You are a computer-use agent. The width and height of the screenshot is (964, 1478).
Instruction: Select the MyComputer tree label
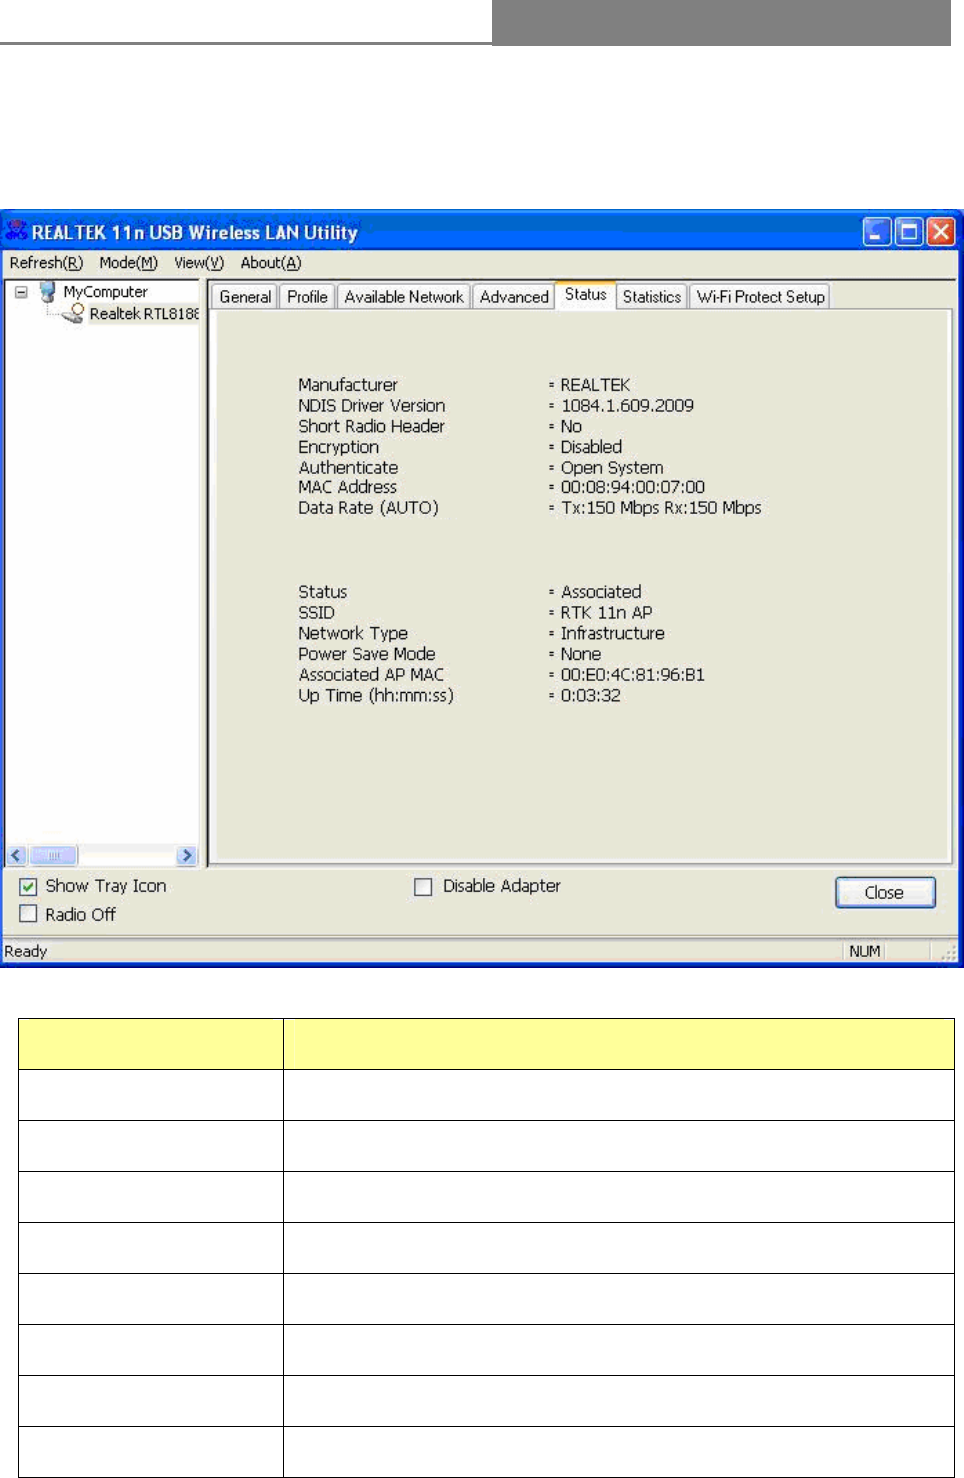coord(105,292)
